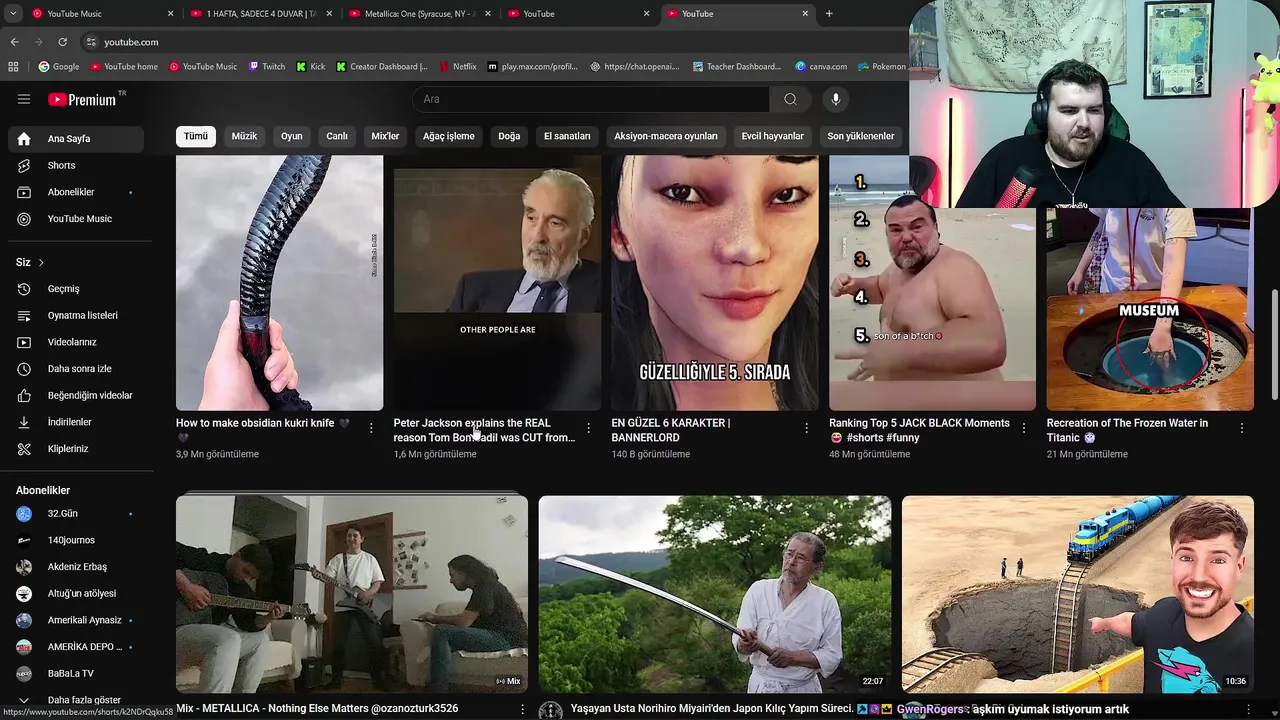This screenshot has height=720, width=1280.
Task: Open the browser apps grid icon
Action: tap(13, 67)
